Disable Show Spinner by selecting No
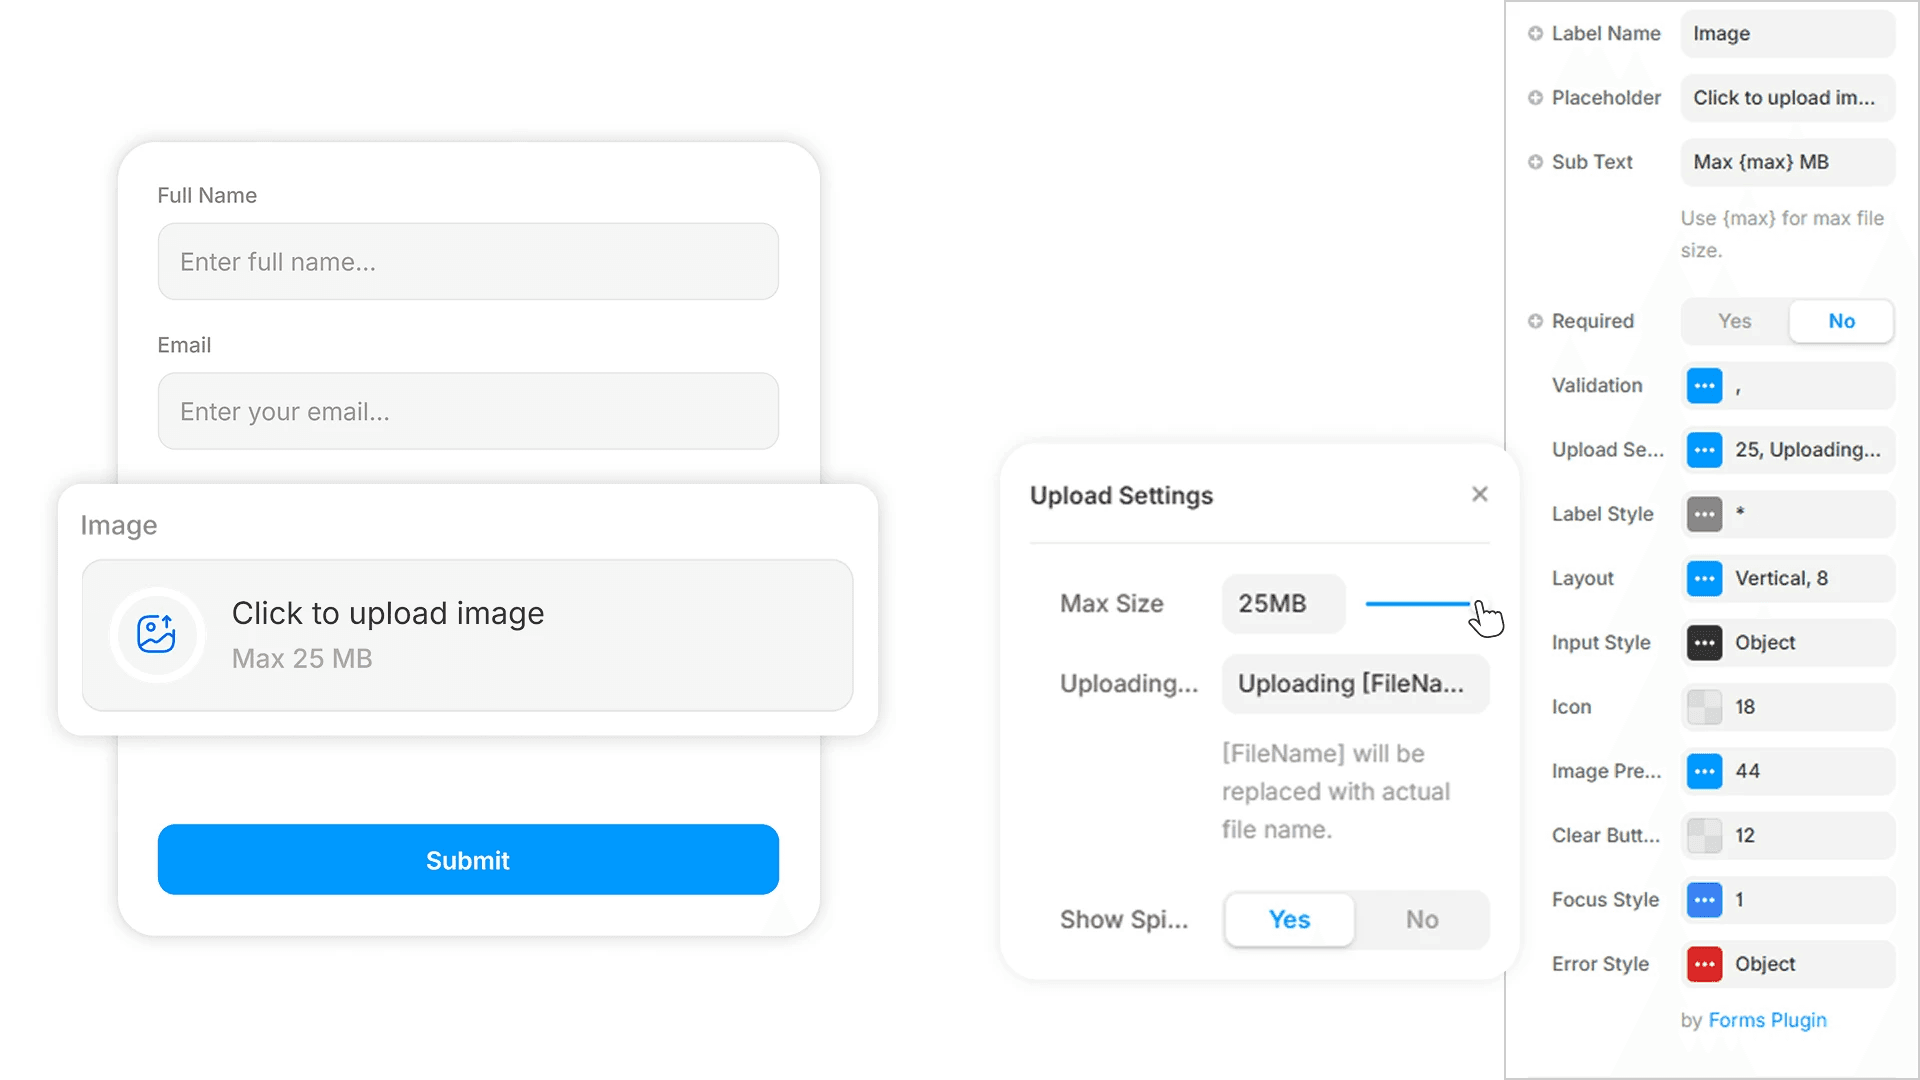 click(1421, 919)
